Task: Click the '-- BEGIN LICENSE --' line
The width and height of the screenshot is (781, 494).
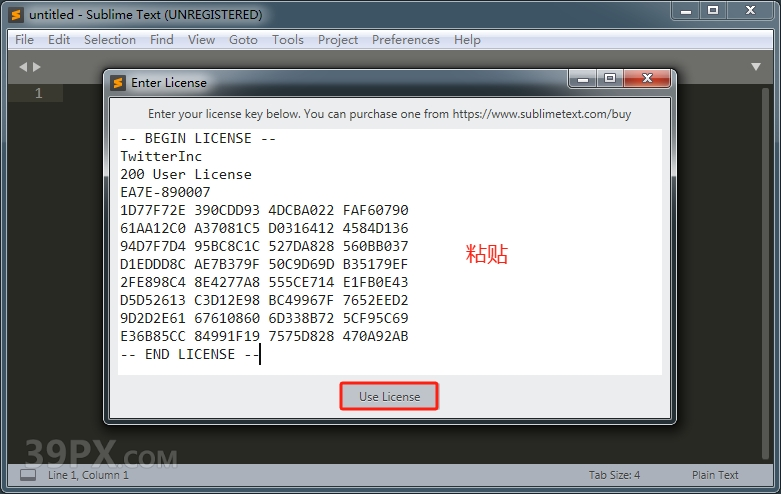Action: click(x=198, y=138)
